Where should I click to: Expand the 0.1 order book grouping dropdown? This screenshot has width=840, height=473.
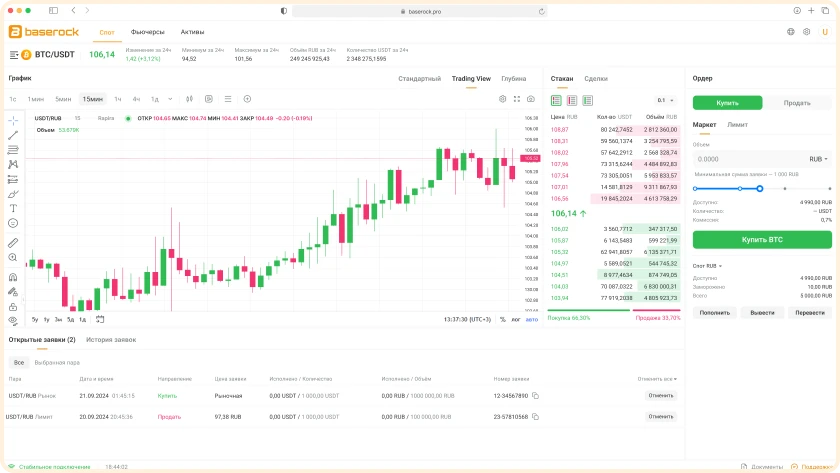tap(664, 100)
